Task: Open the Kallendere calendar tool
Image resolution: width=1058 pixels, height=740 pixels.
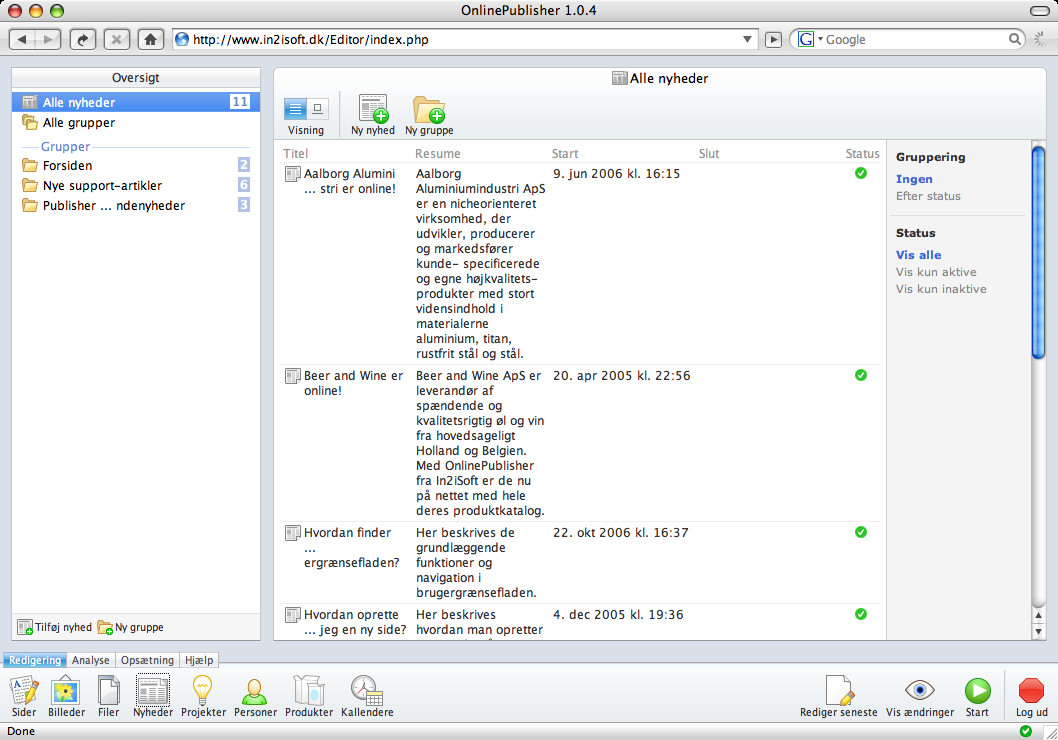Action: (366, 692)
